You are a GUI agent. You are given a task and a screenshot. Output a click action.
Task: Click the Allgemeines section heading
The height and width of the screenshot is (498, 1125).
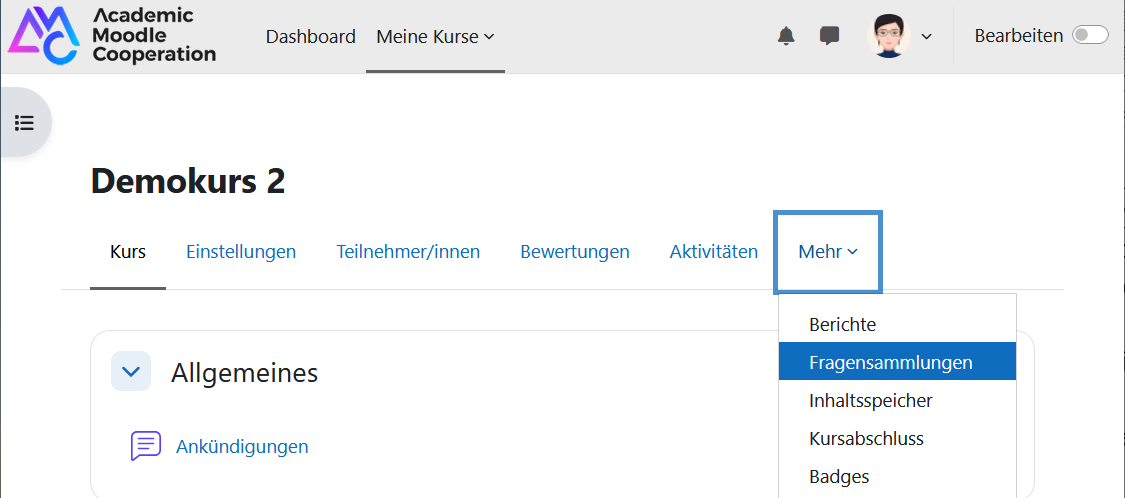tap(244, 372)
